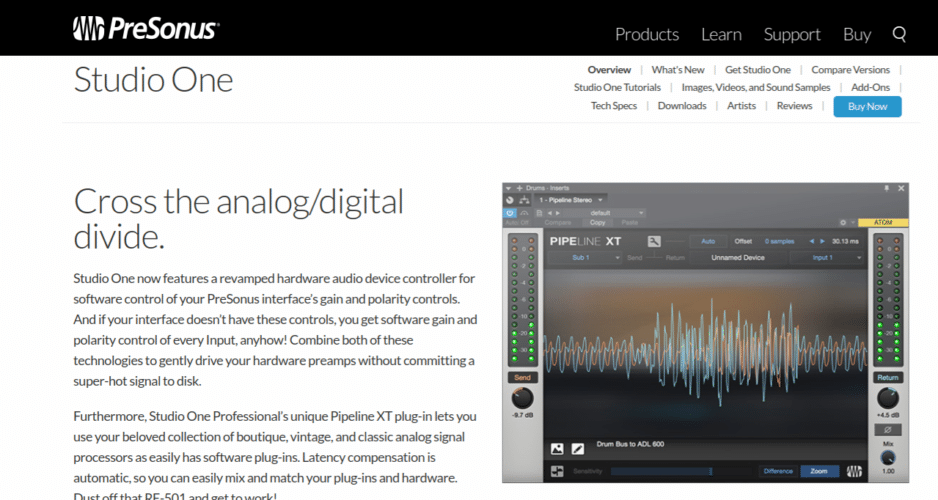Open the Add-Ons link
The width and height of the screenshot is (938, 500).
[x=870, y=87]
